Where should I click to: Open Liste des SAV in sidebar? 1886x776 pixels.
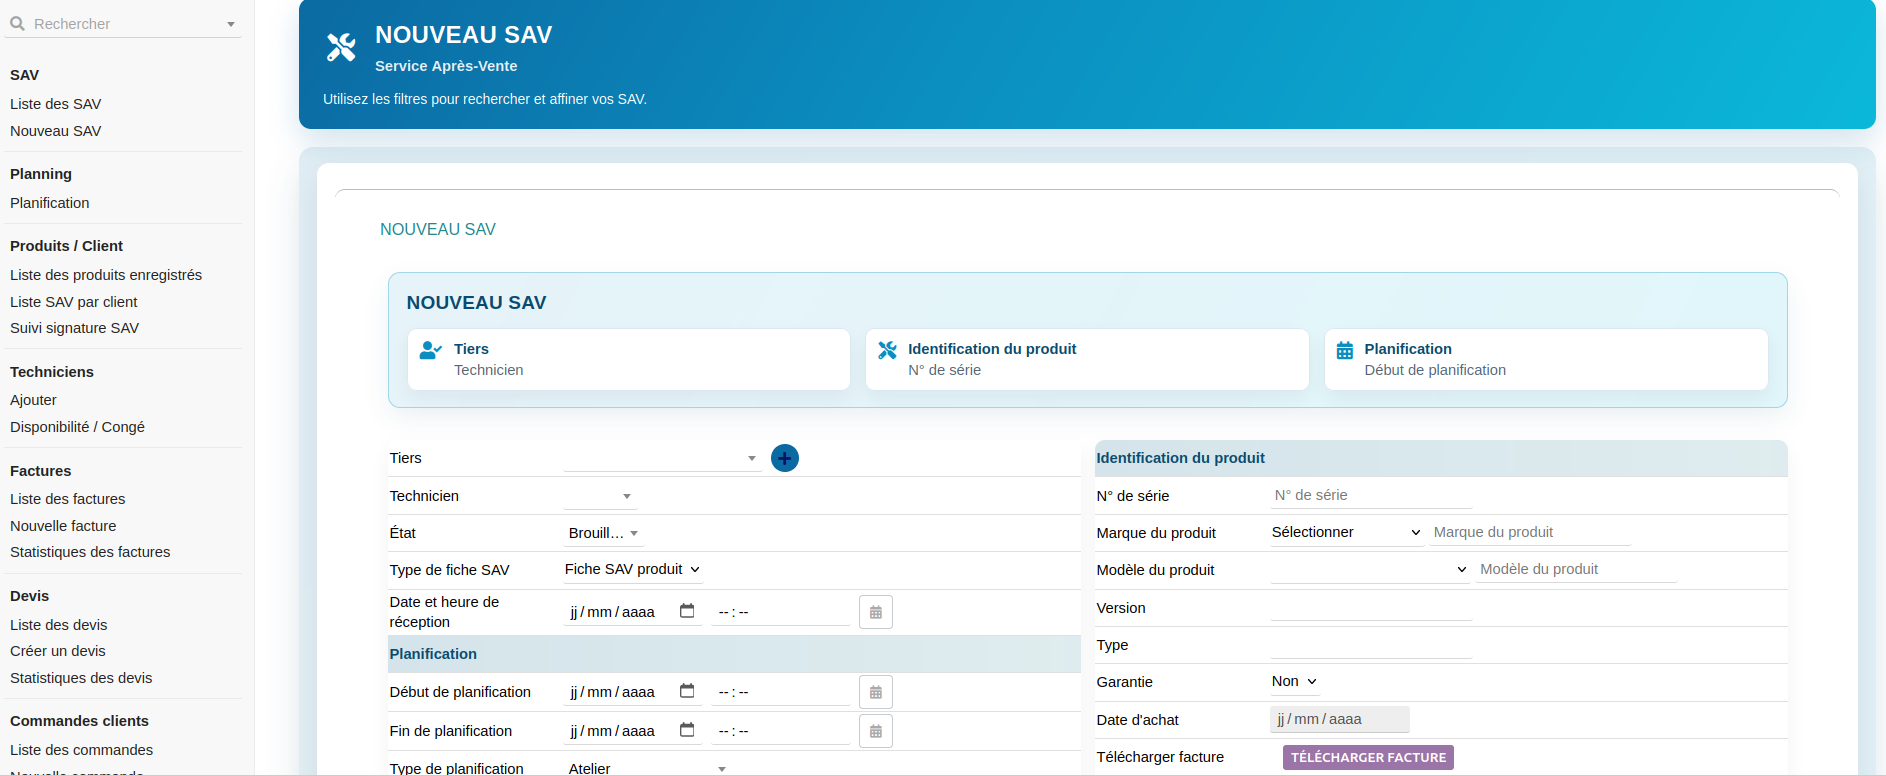pyautogui.click(x=56, y=104)
